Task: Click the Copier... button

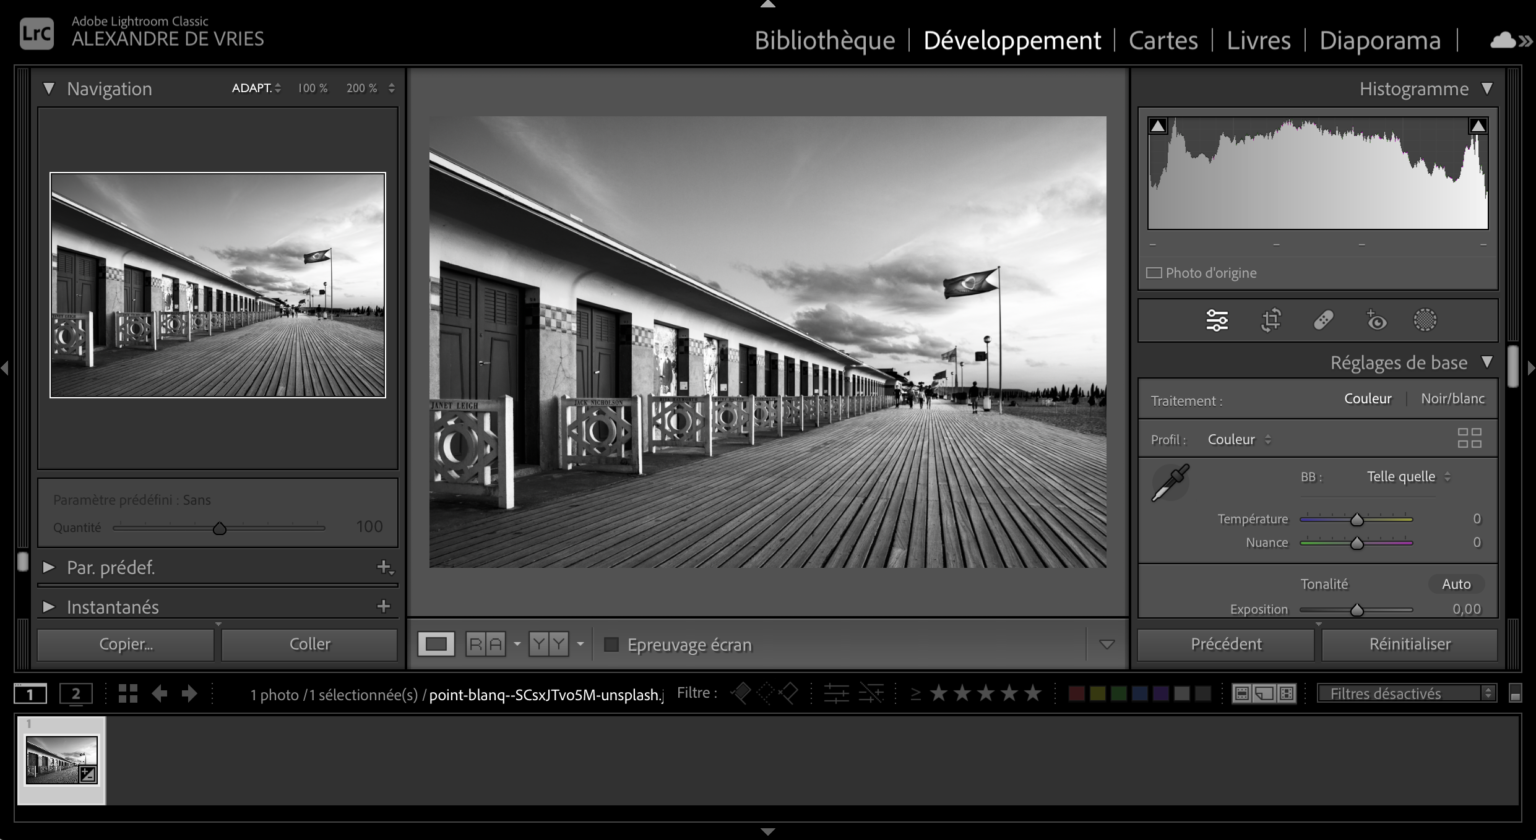Action: point(126,644)
